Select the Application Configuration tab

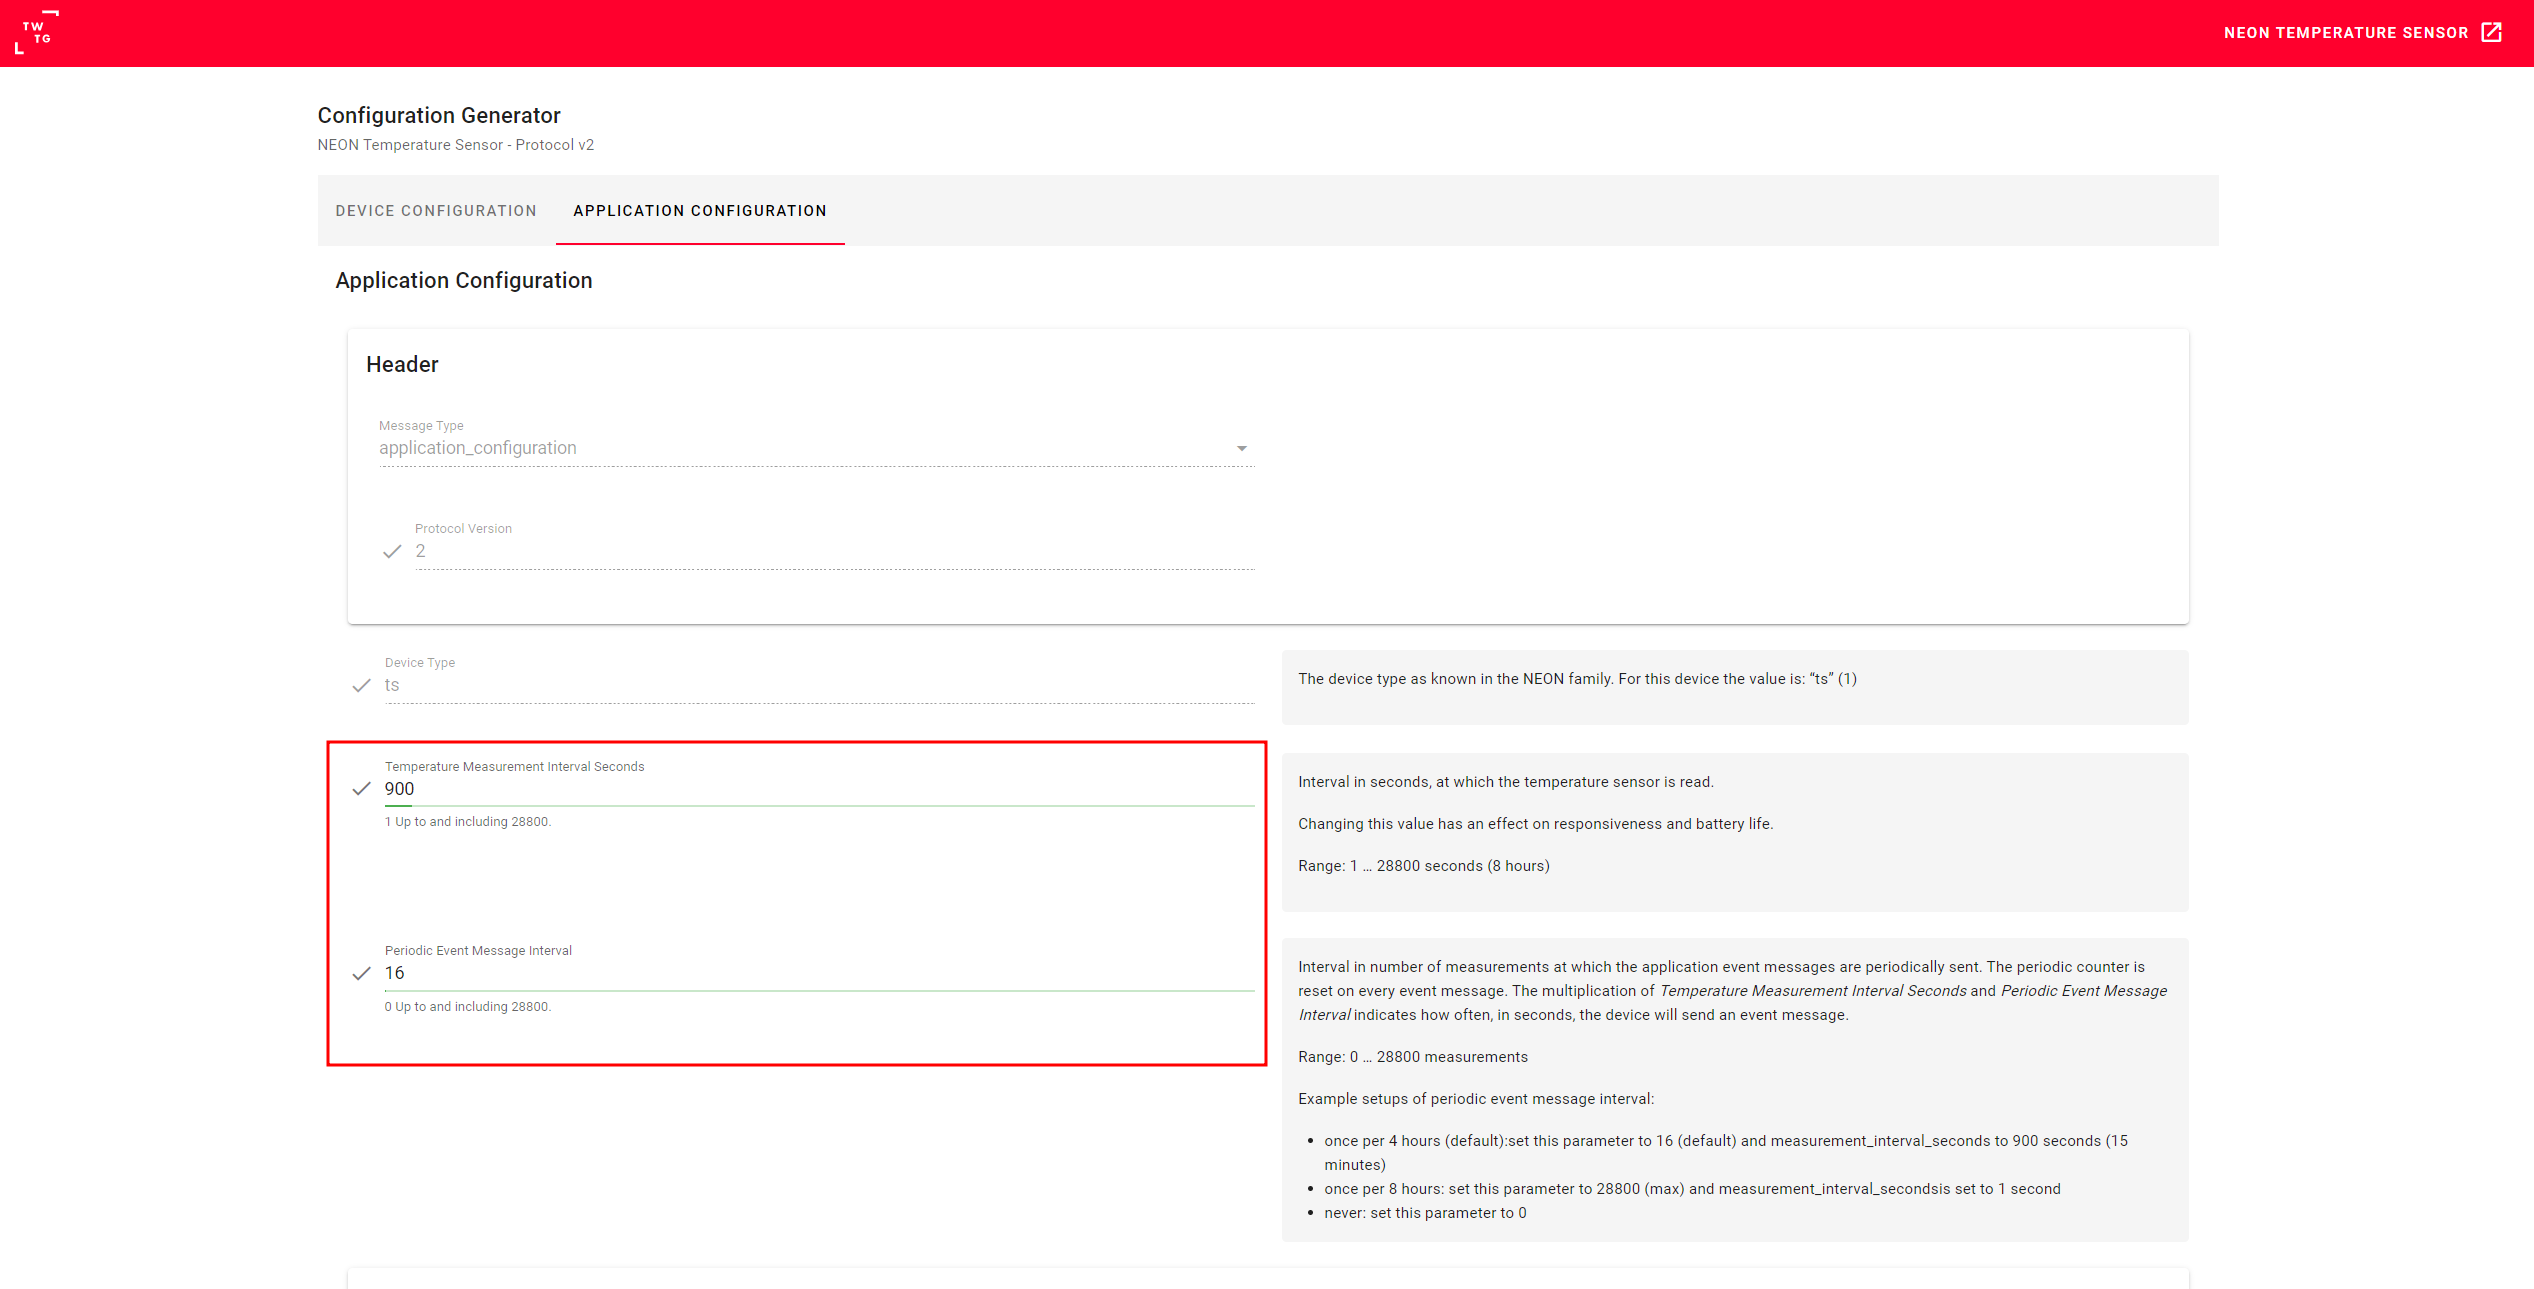700,211
